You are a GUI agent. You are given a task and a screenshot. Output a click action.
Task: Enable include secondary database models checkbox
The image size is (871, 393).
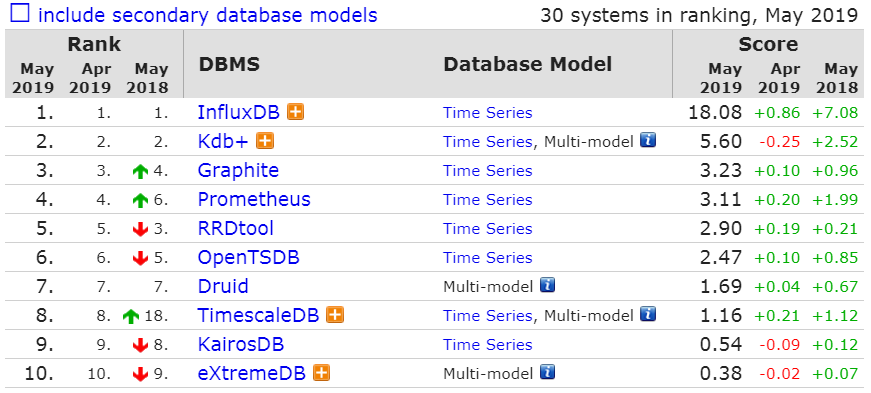[19, 13]
